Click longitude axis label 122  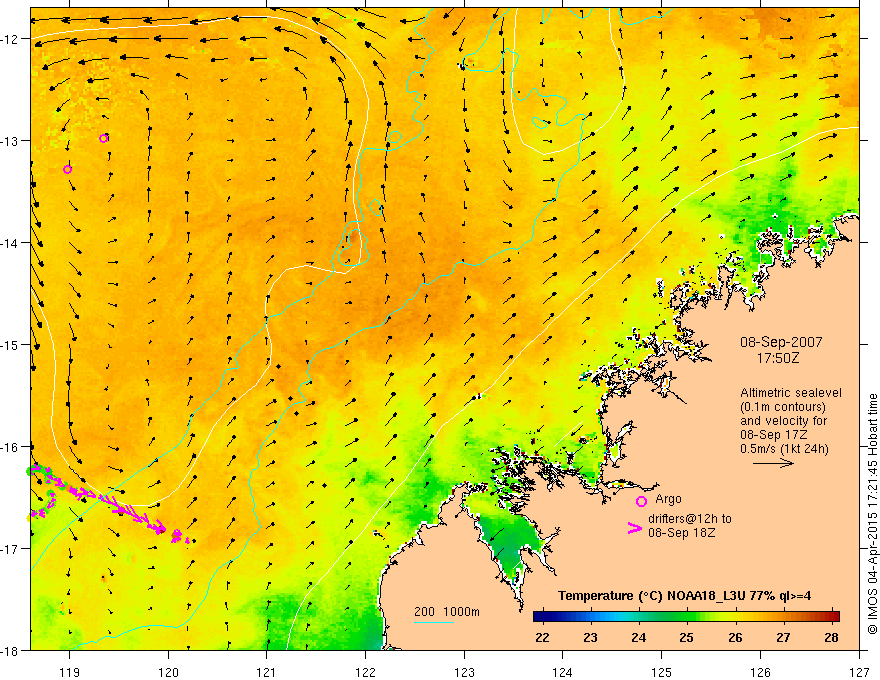365,672
